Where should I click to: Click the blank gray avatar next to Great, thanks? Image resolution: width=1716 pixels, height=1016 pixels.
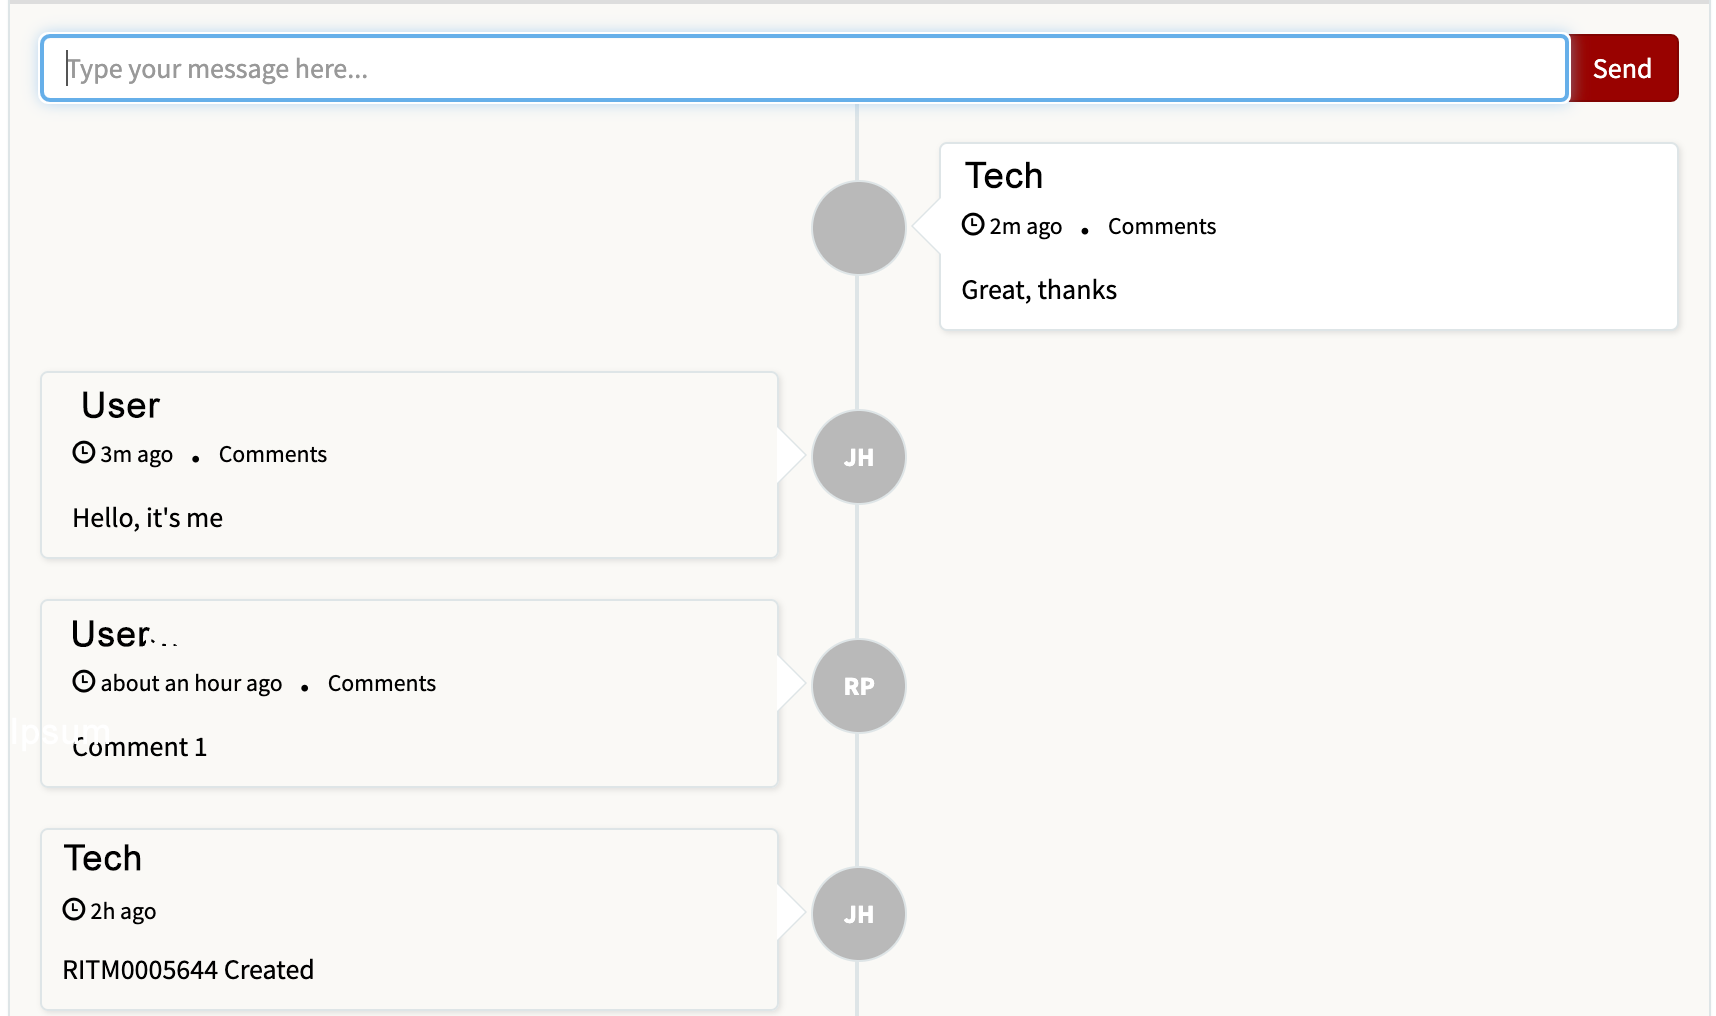pyautogui.click(x=857, y=227)
